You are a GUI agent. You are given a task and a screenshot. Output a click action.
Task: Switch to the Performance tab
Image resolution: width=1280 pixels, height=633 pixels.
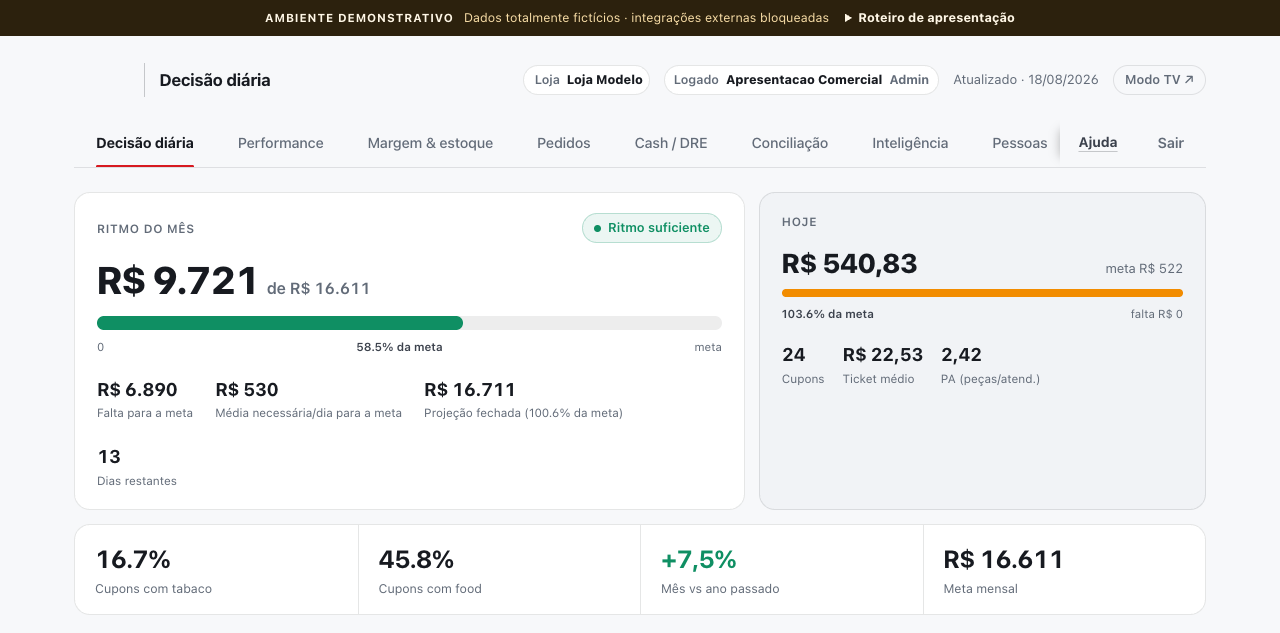tap(281, 143)
